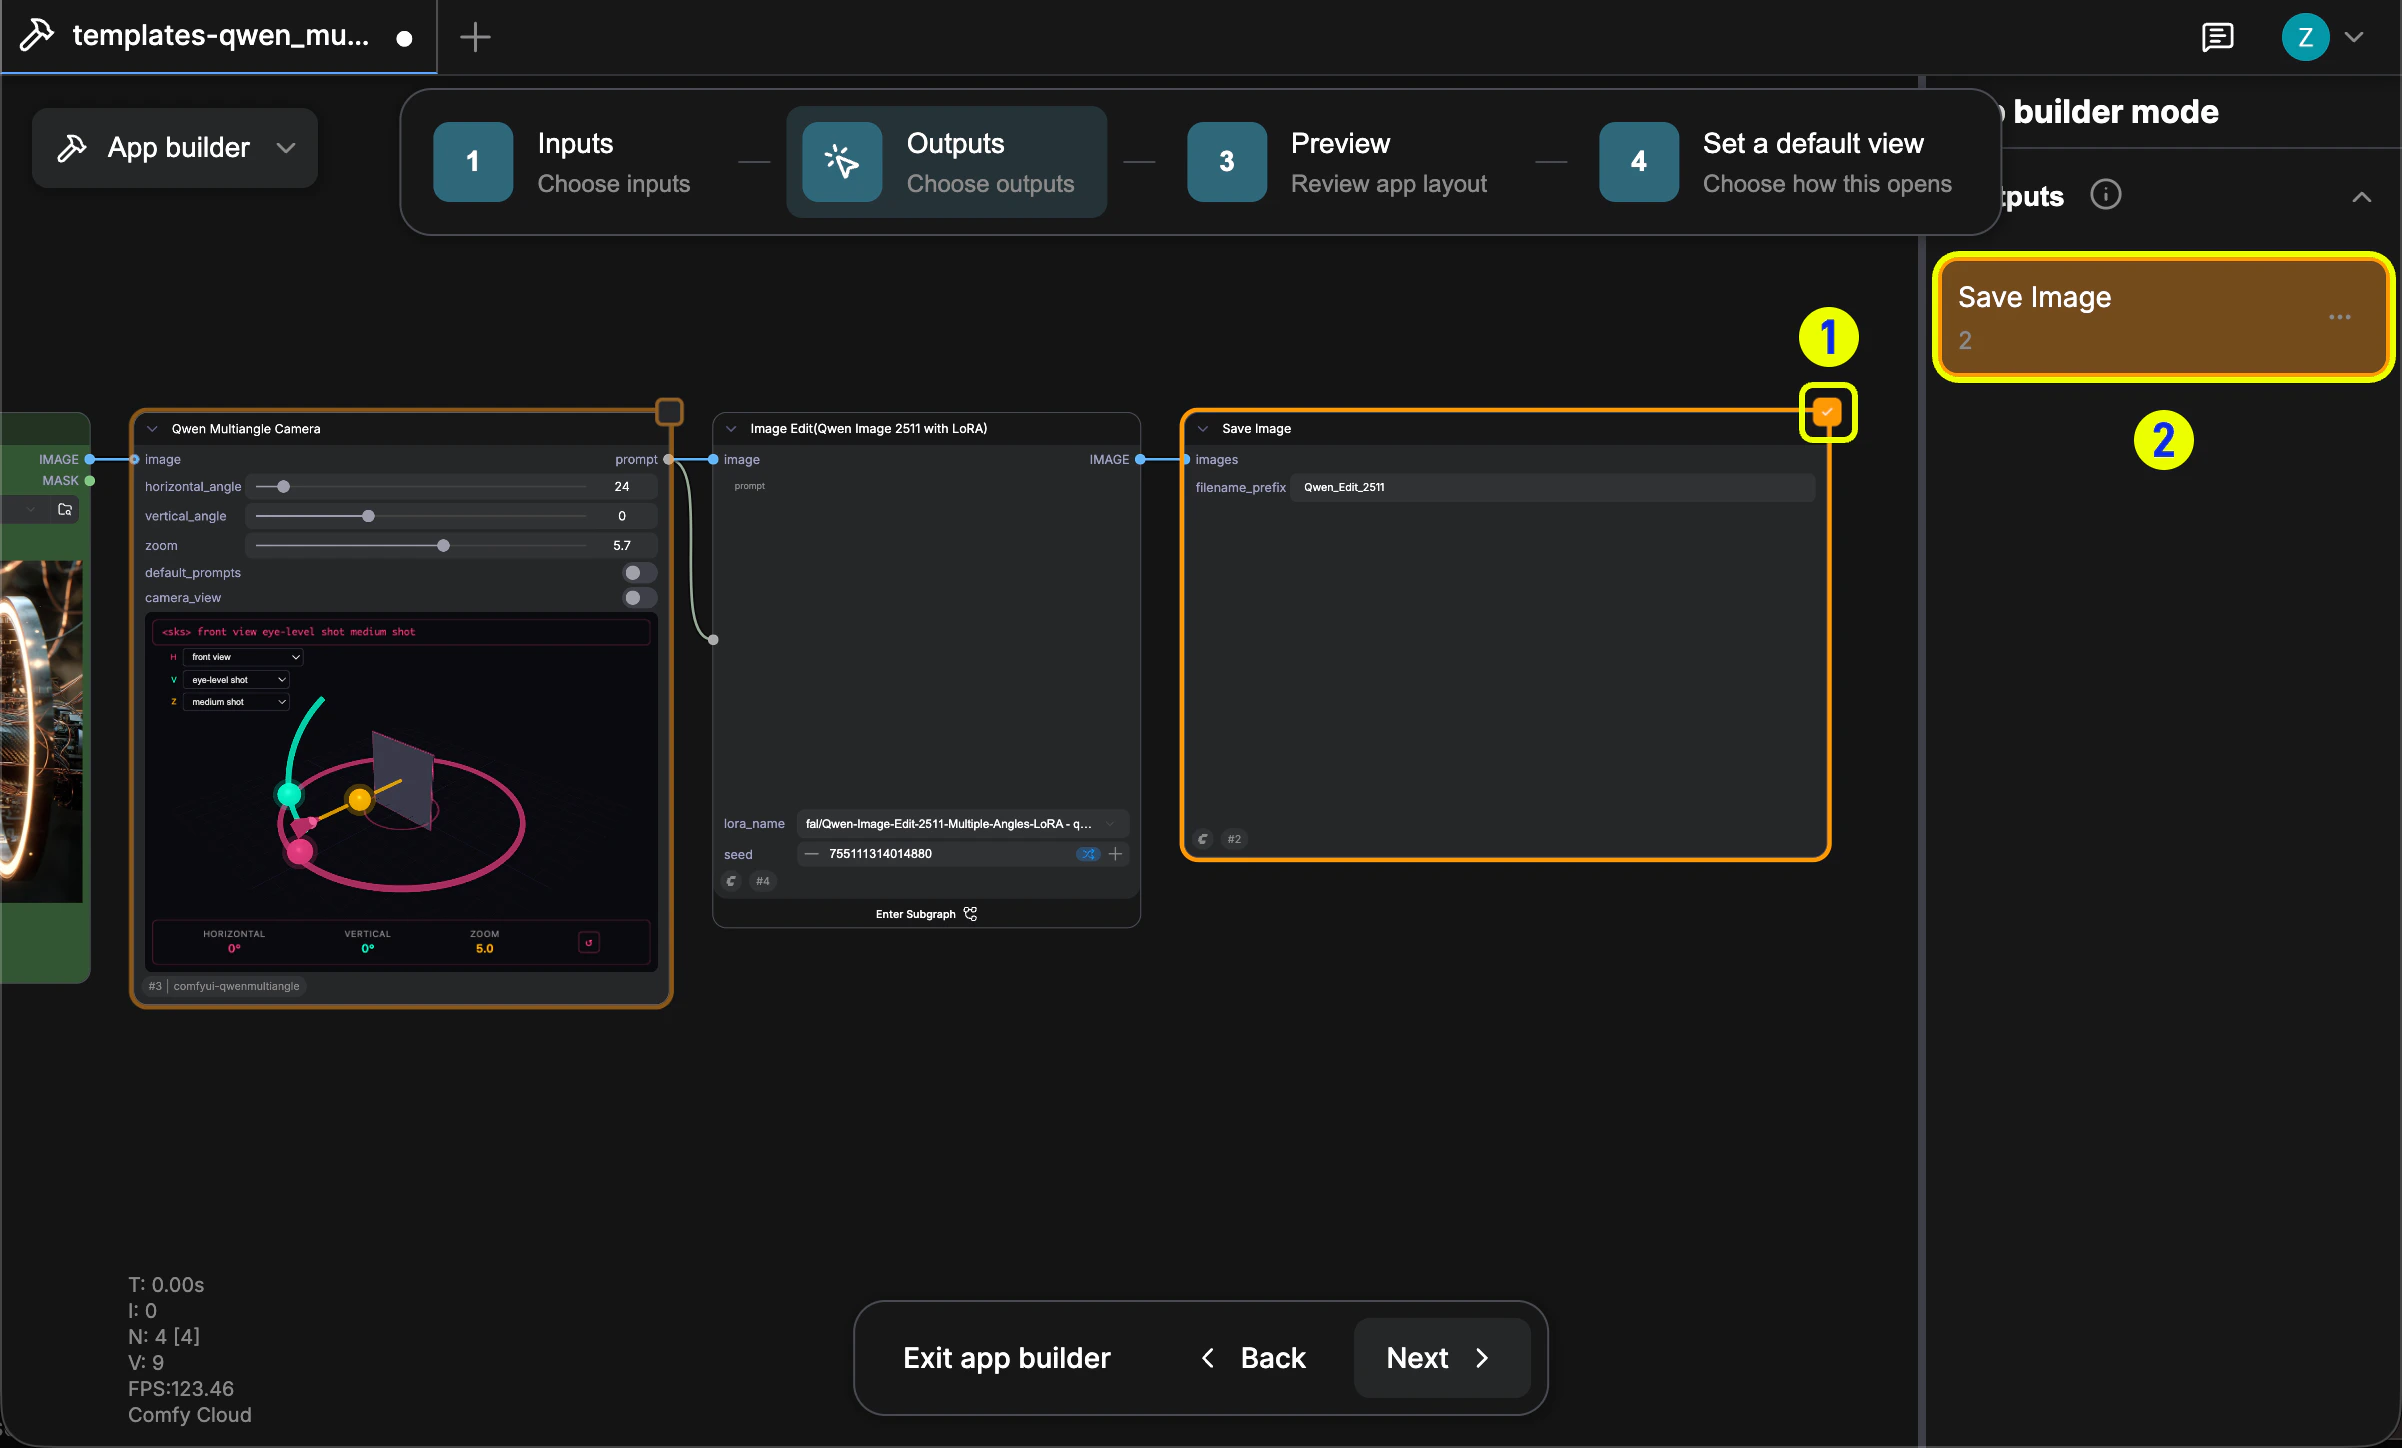Randomize the seed with the shuffle icon
The width and height of the screenshot is (2402, 1448).
[x=1087, y=854]
